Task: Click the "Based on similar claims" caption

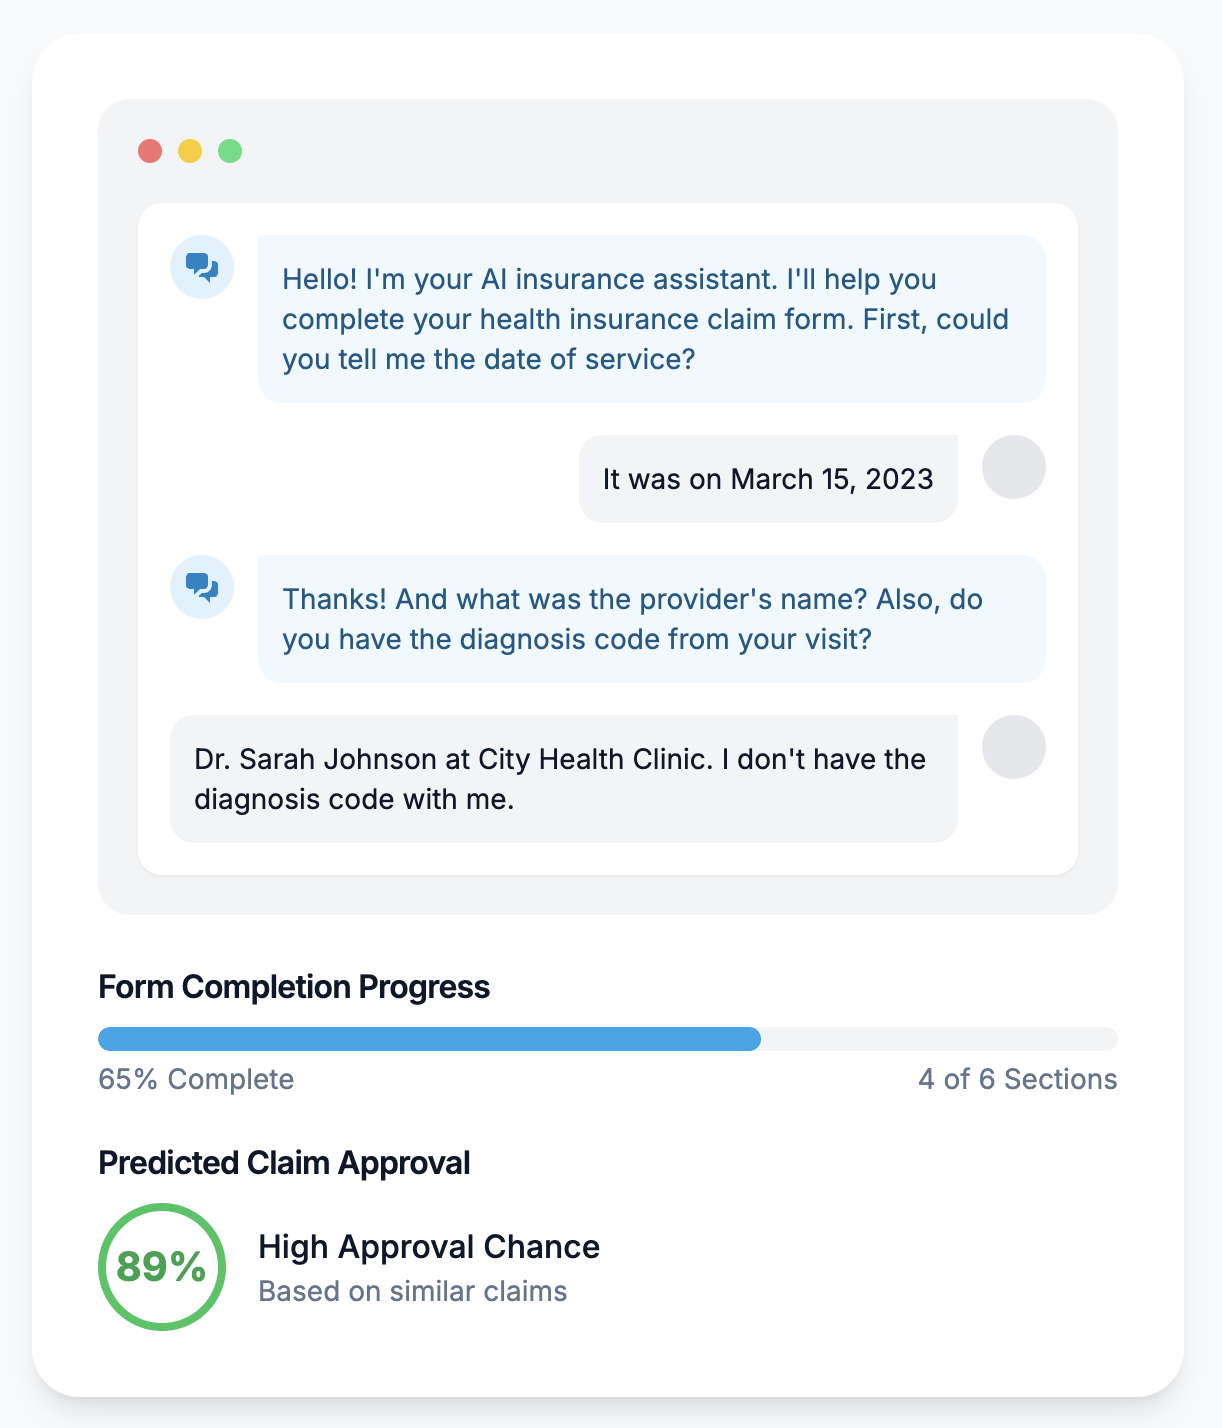Action: (412, 1291)
